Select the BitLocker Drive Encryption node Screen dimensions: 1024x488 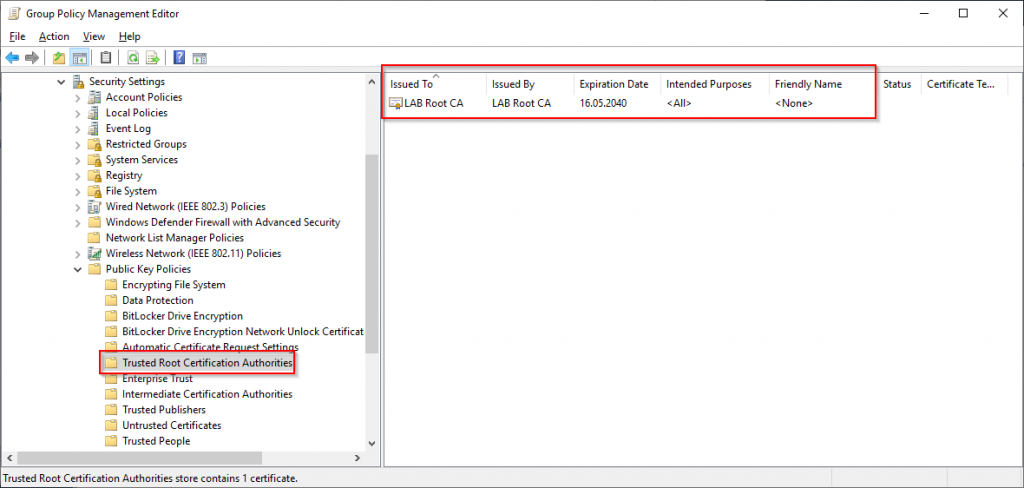tap(182, 316)
